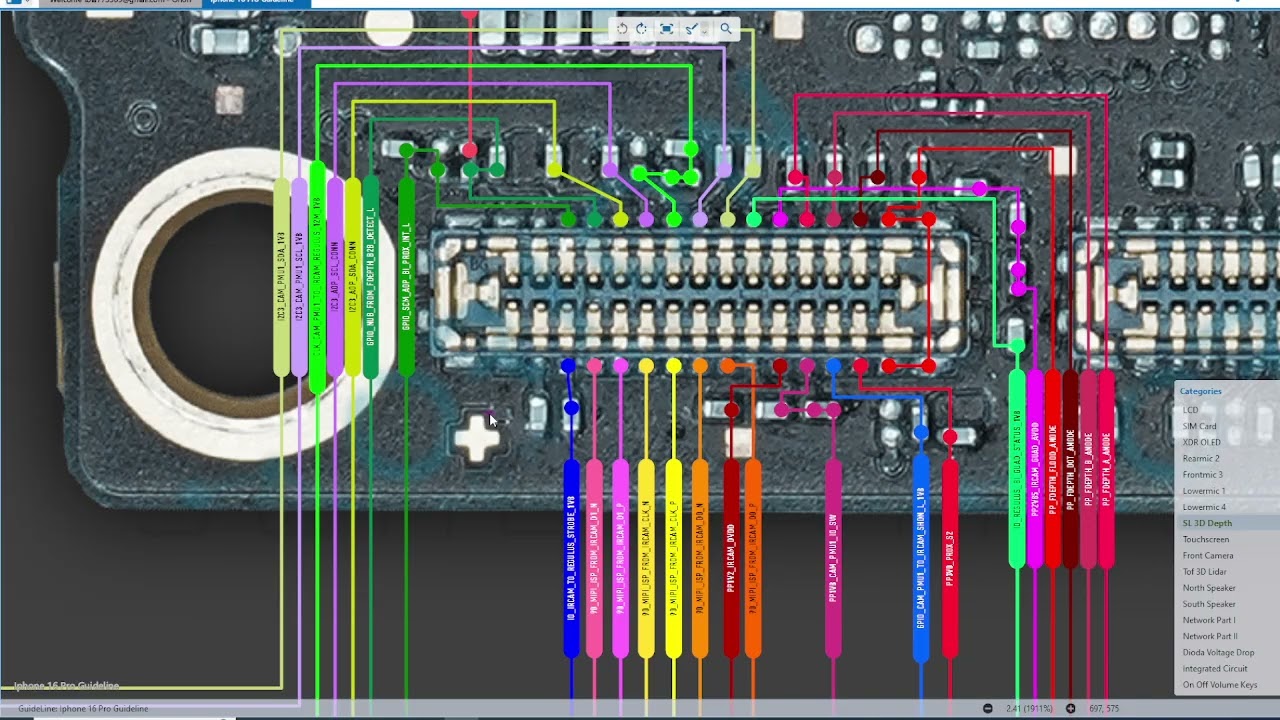Switch to the Welcome tab
Image resolution: width=1280 pixels, height=720 pixels.
pyautogui.click(x=120, y=3)
